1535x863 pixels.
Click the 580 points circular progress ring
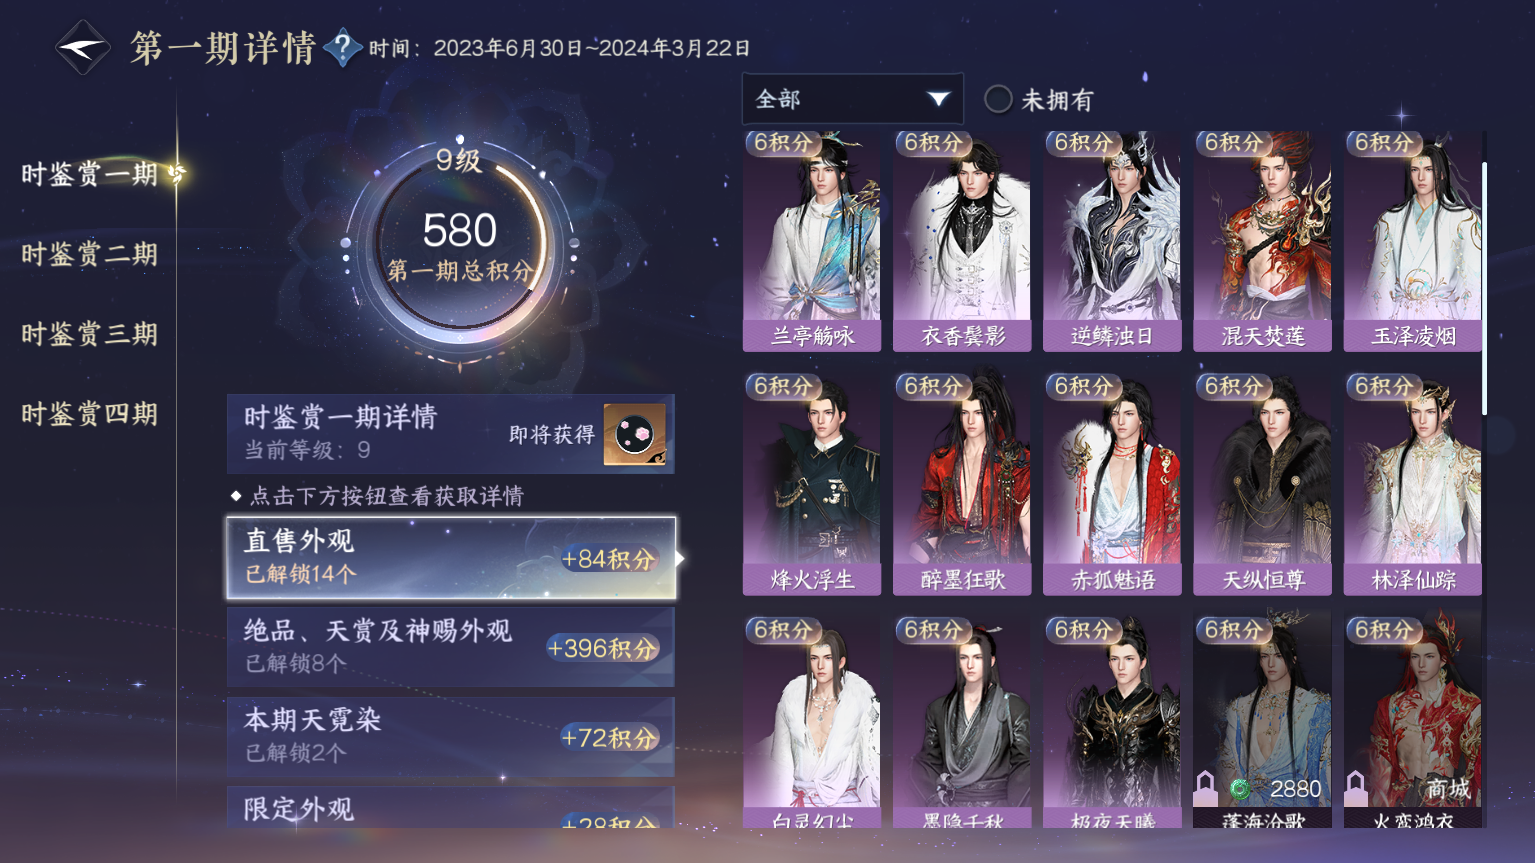point(459,243)
